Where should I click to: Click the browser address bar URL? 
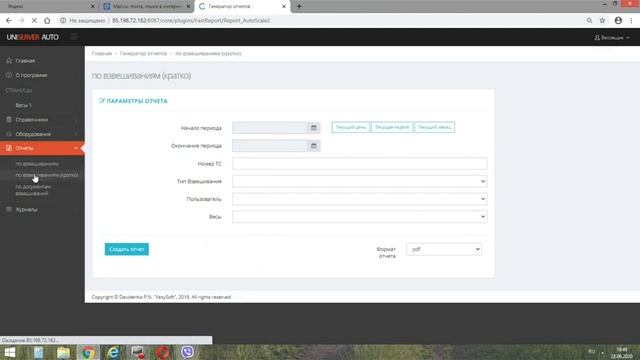coord(191,20)
